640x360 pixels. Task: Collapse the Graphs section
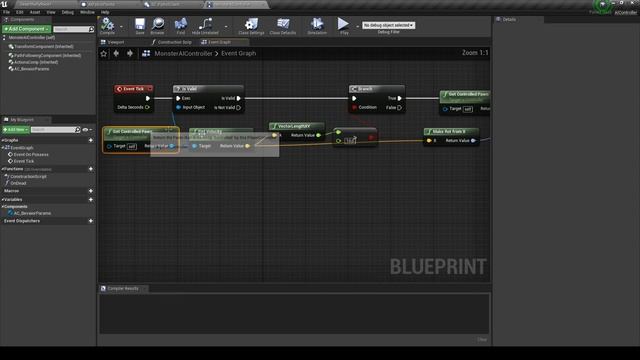(x=2, y=140)
